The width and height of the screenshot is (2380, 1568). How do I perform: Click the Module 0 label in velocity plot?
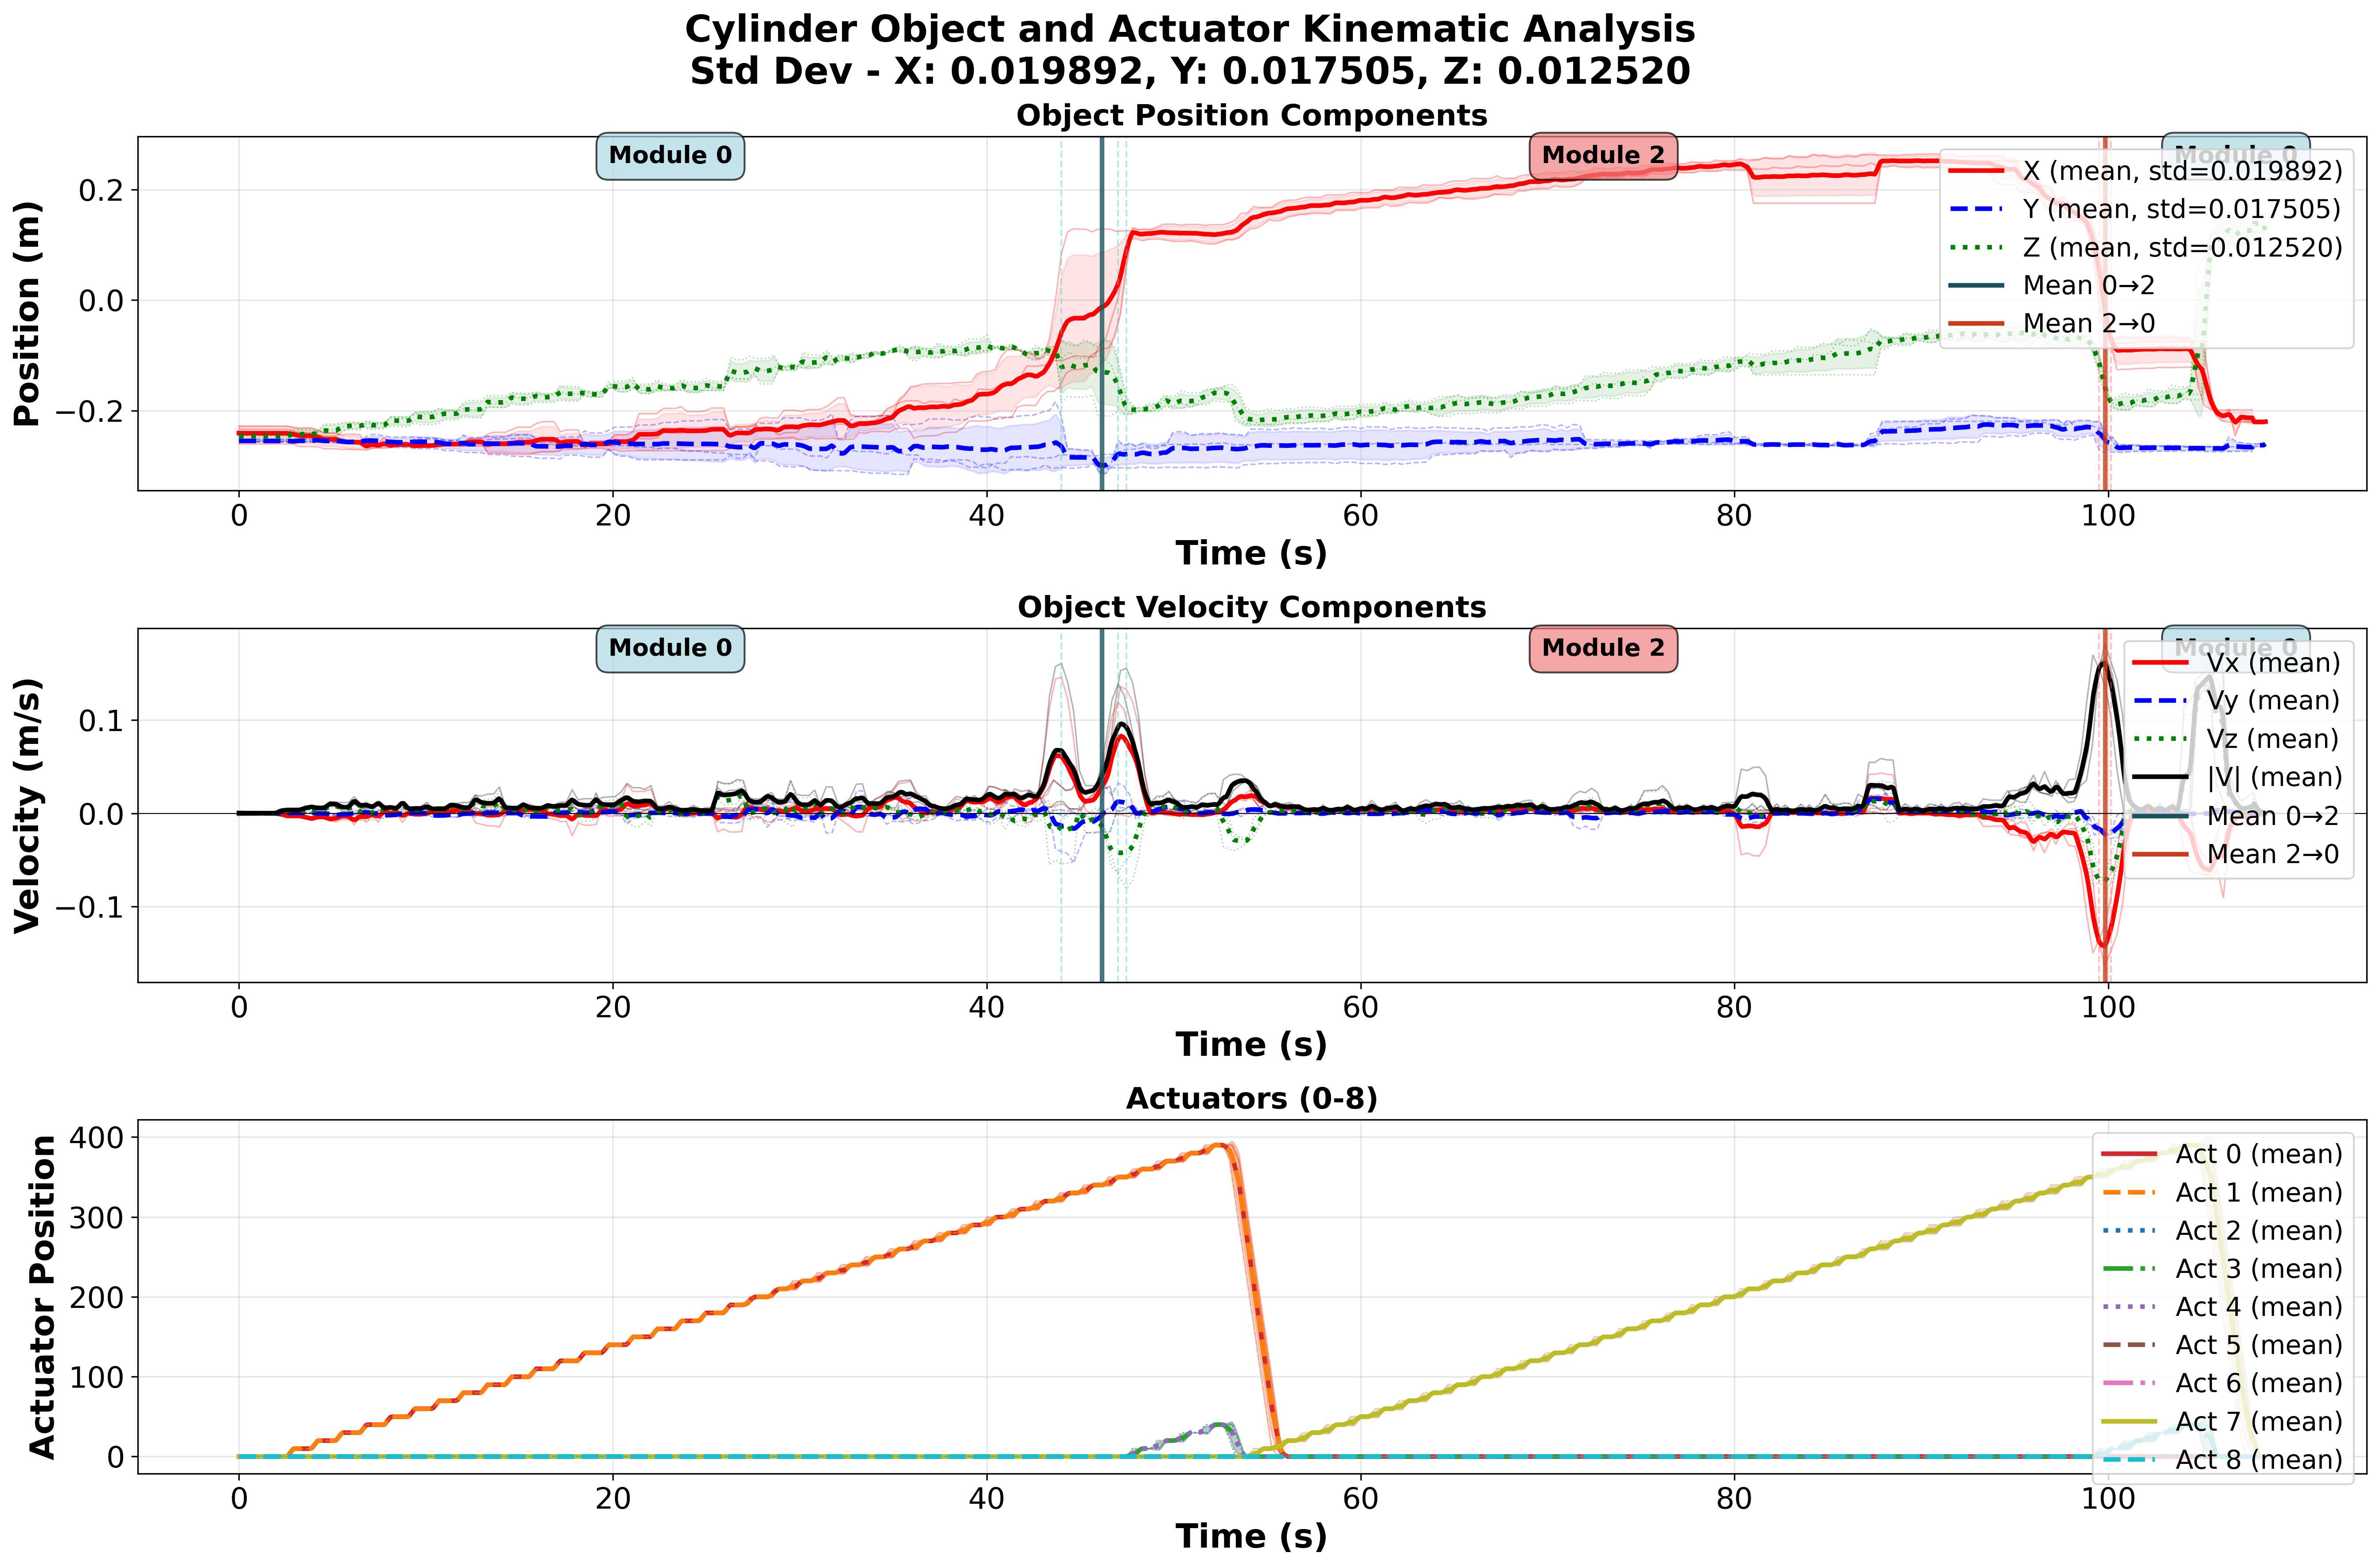[670, 648]
